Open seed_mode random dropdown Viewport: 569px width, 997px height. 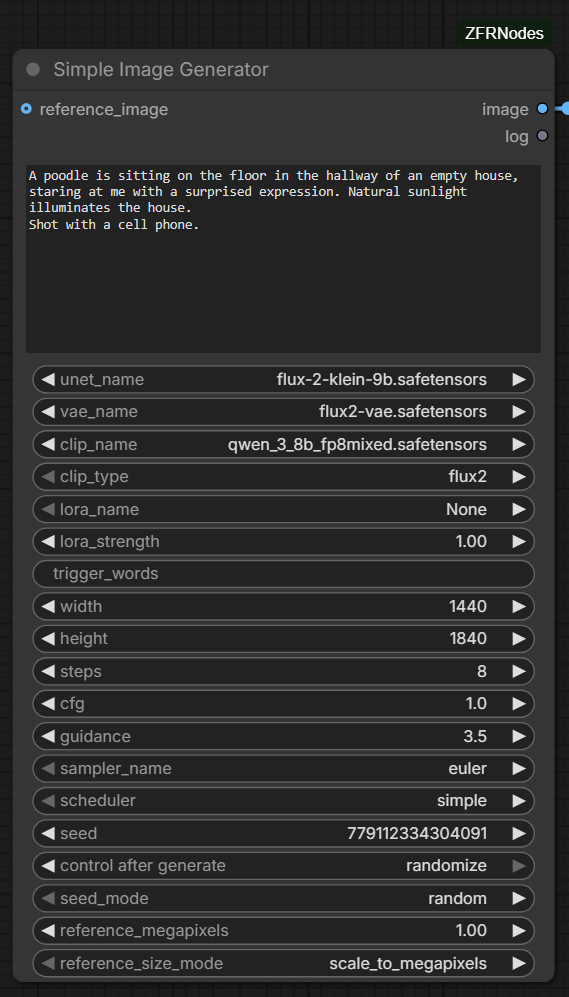click(x=284, y=898)
